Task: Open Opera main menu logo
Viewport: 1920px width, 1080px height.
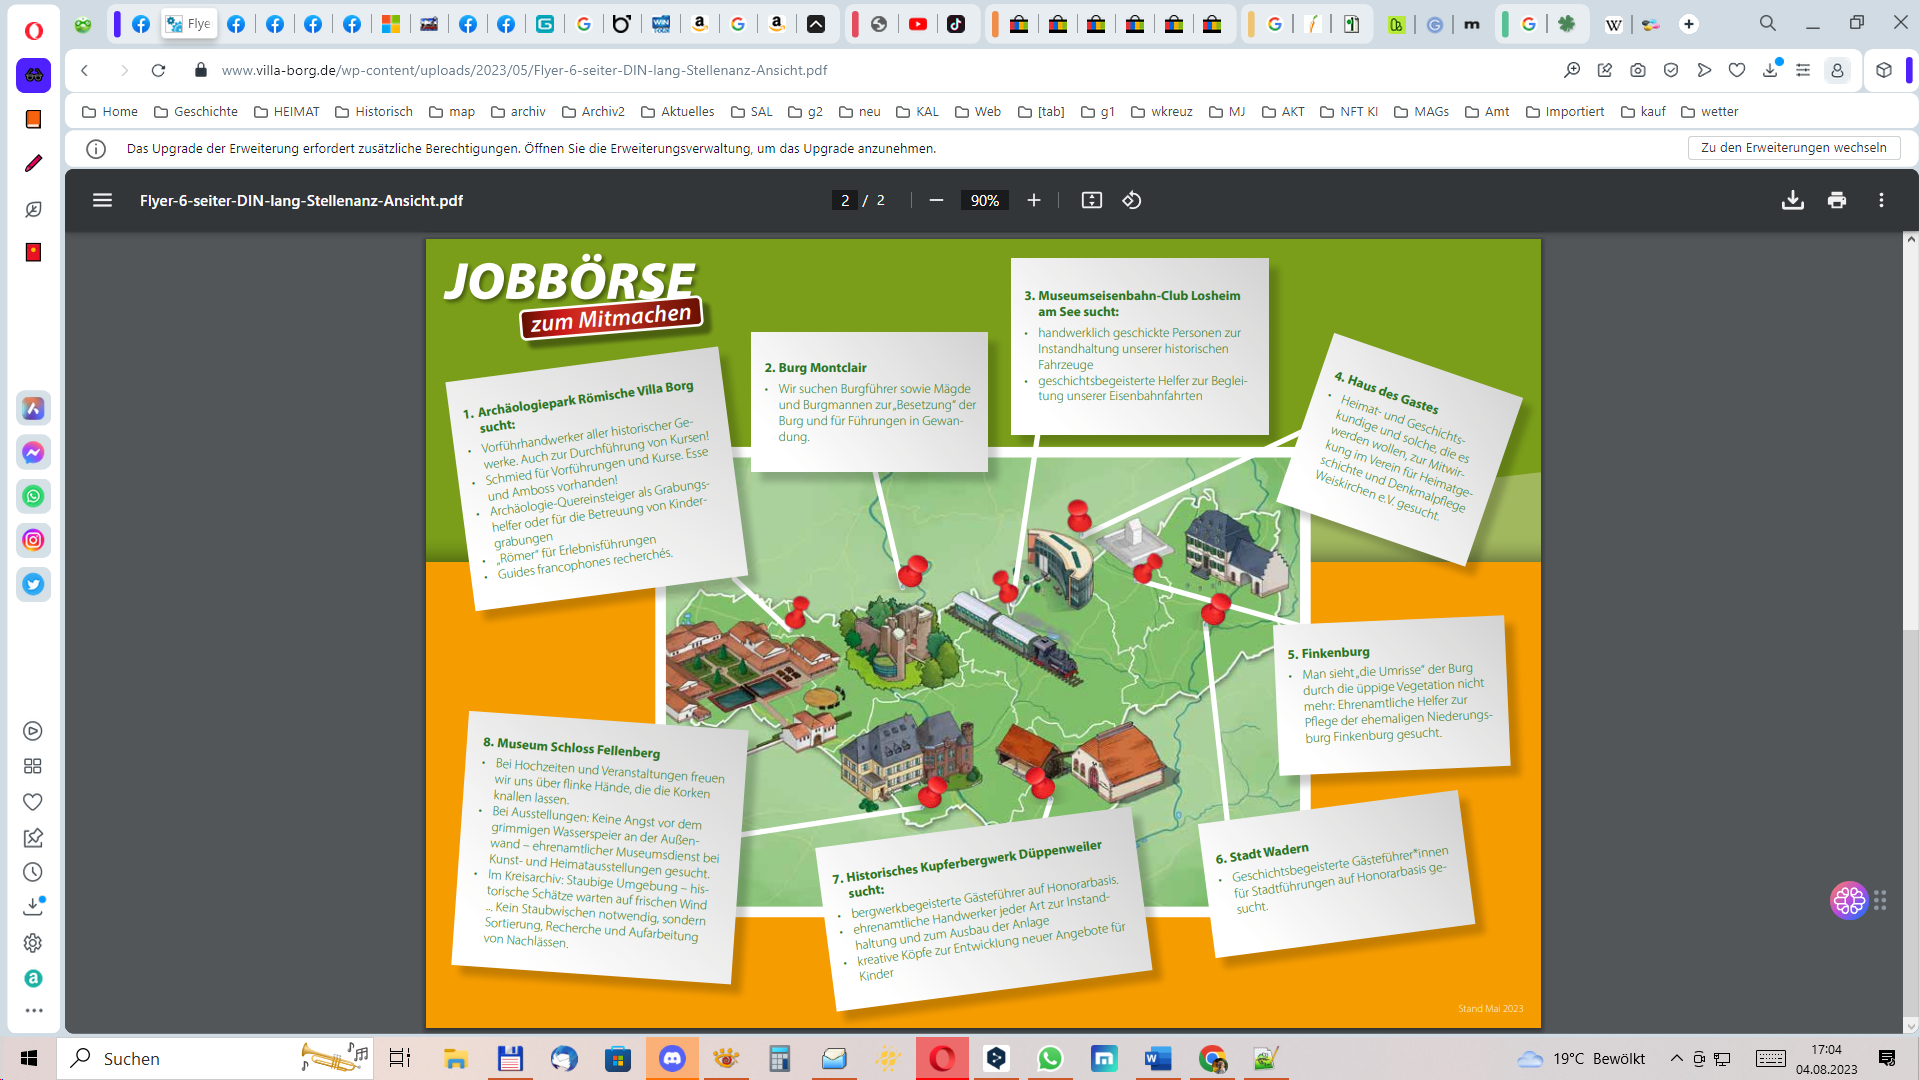Action: [x=33, y=31]
